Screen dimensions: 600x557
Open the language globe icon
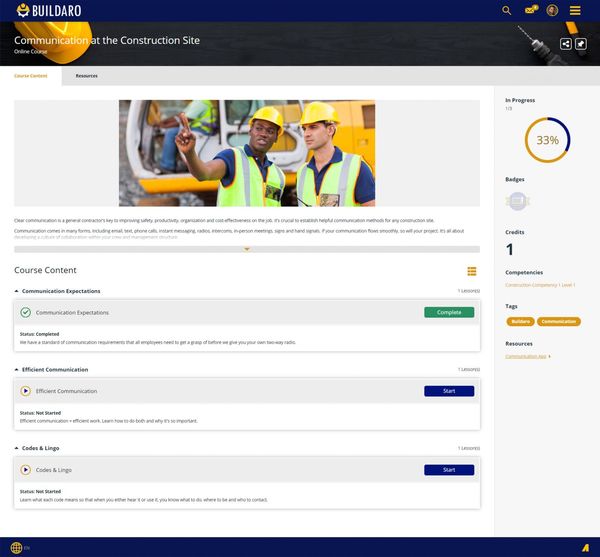pyautogui.click(x=16, y=548)
